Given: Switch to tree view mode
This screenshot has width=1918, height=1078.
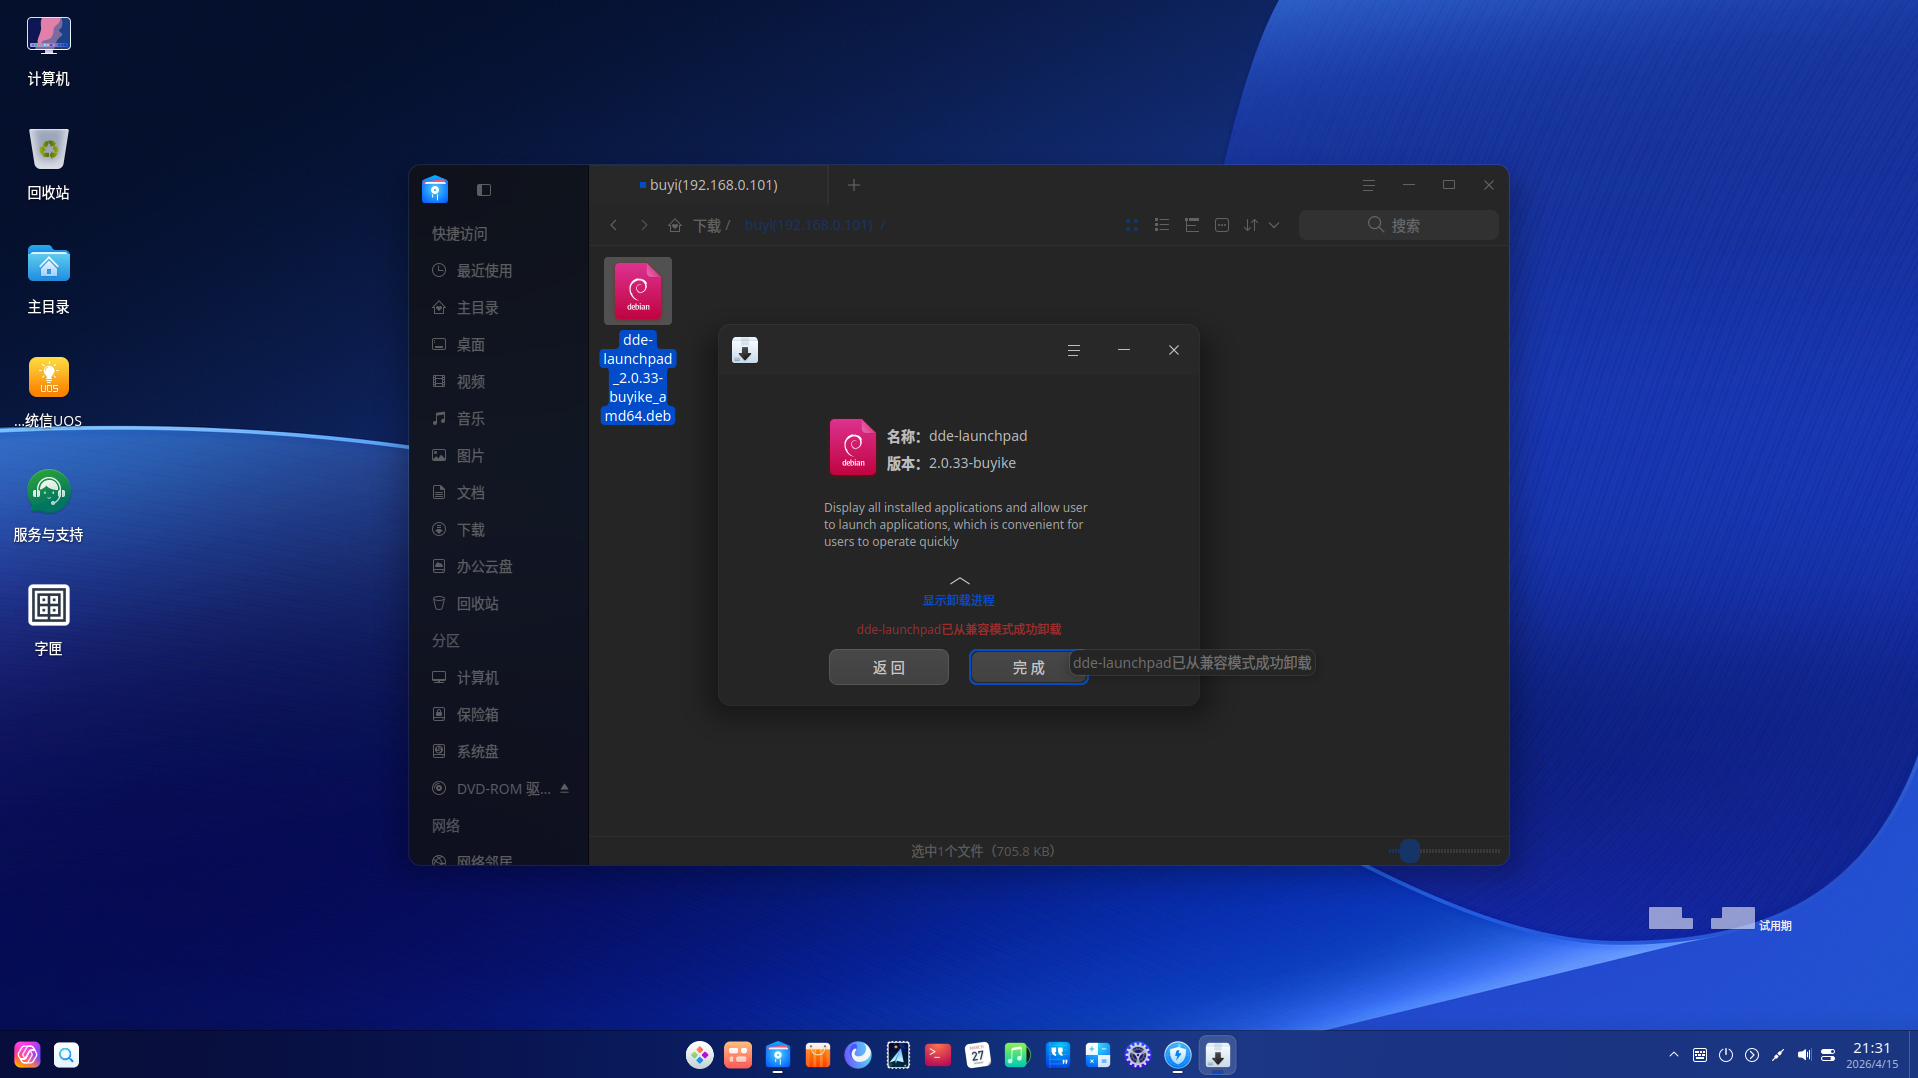Looking at the screenshot, I should 1191,225.
